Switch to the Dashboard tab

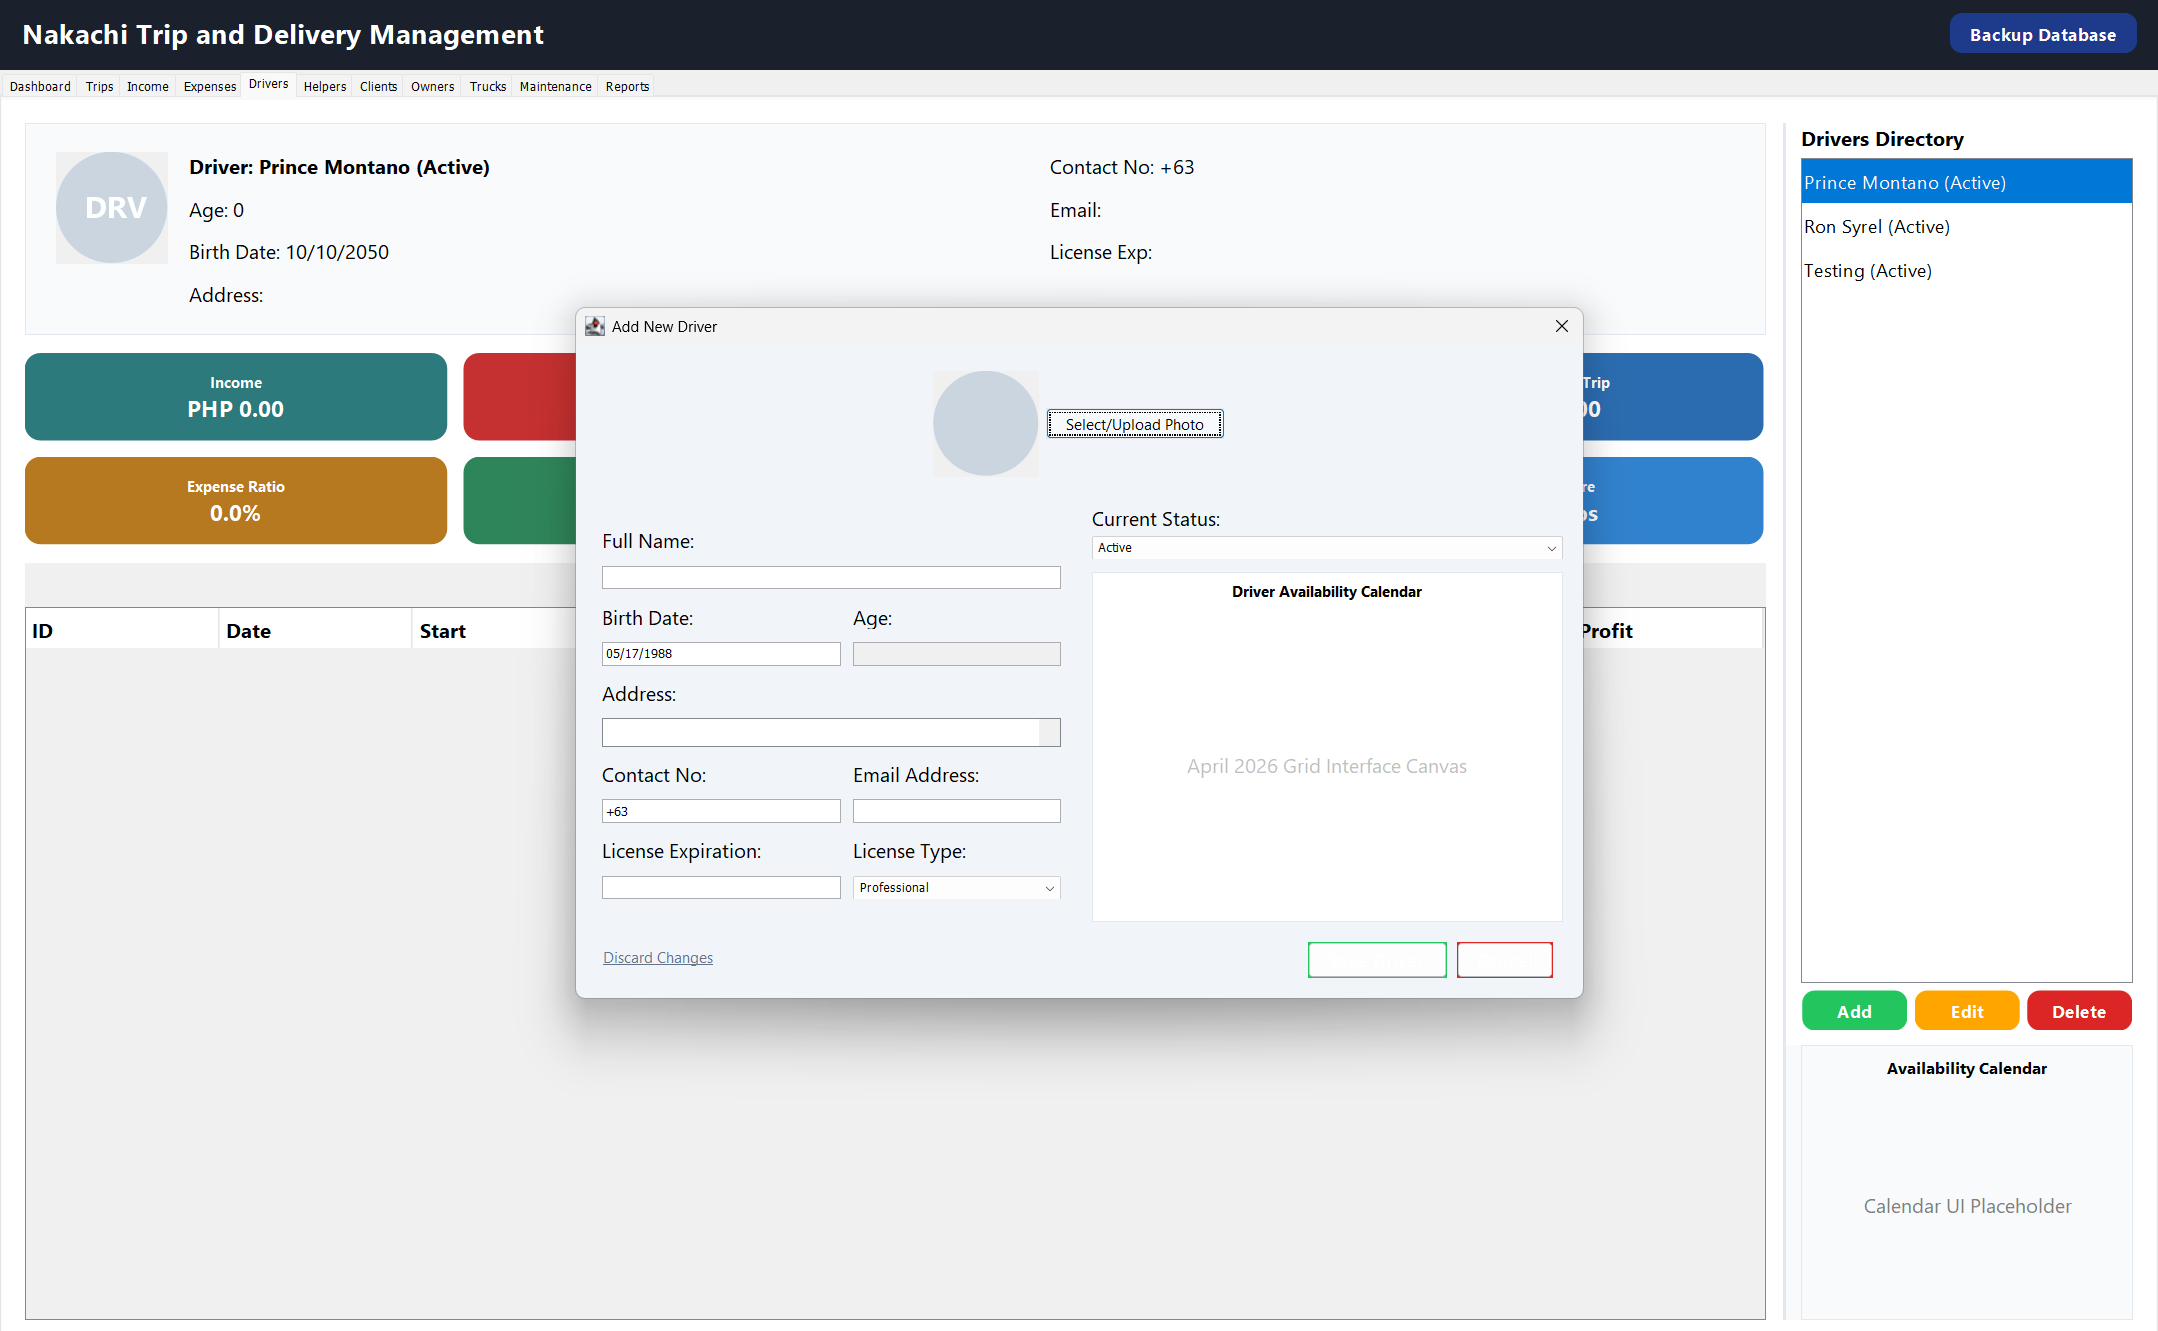coord(40,87)
